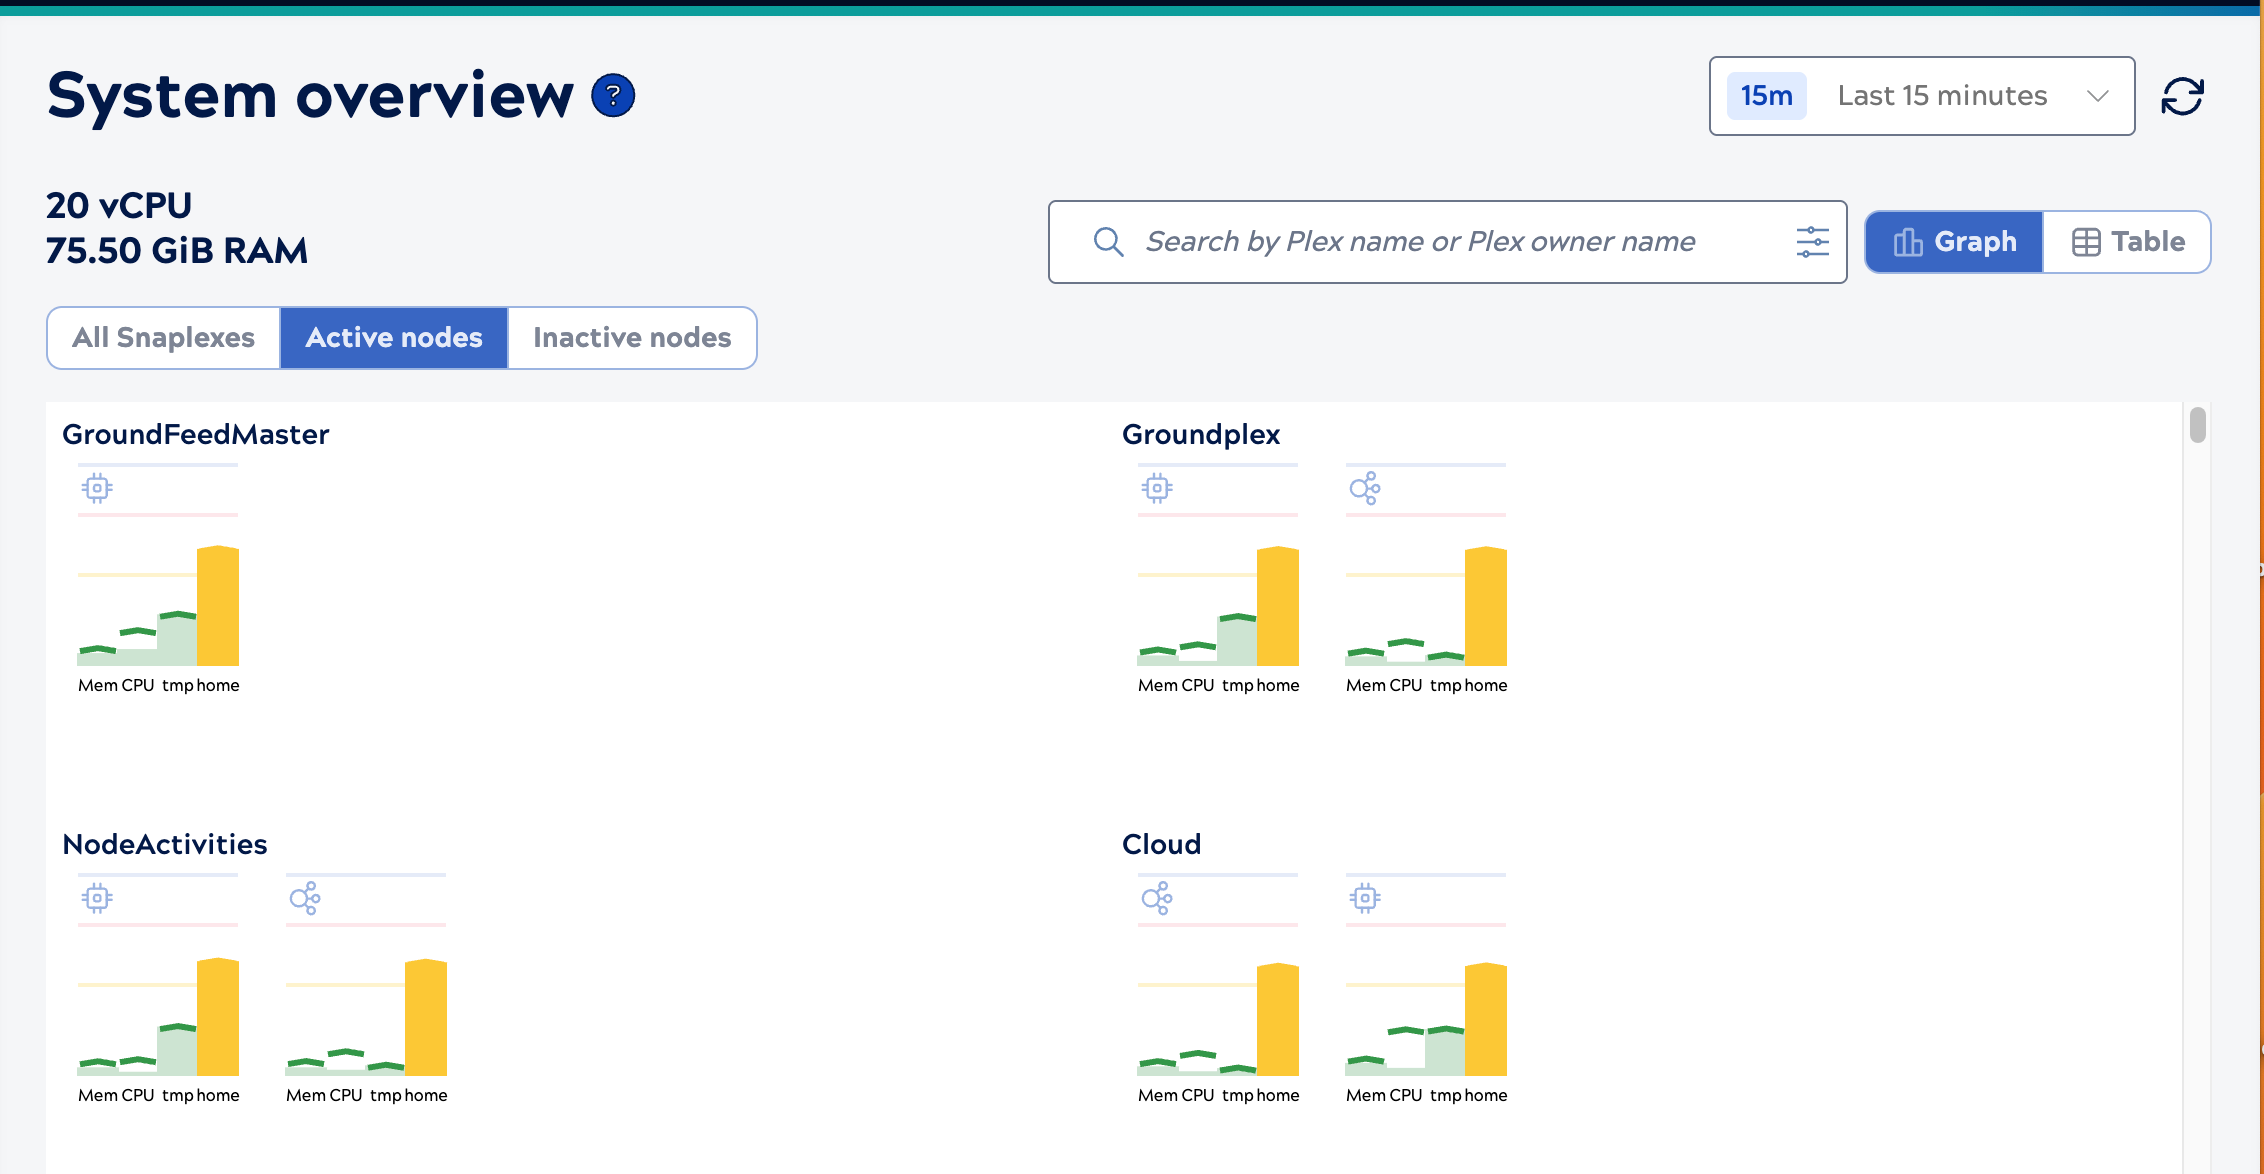Viewport: 2264px width, 1174px height.
Task: Click the CPU chip icon under GroundFeedMaster
Action: coord(96,488)
